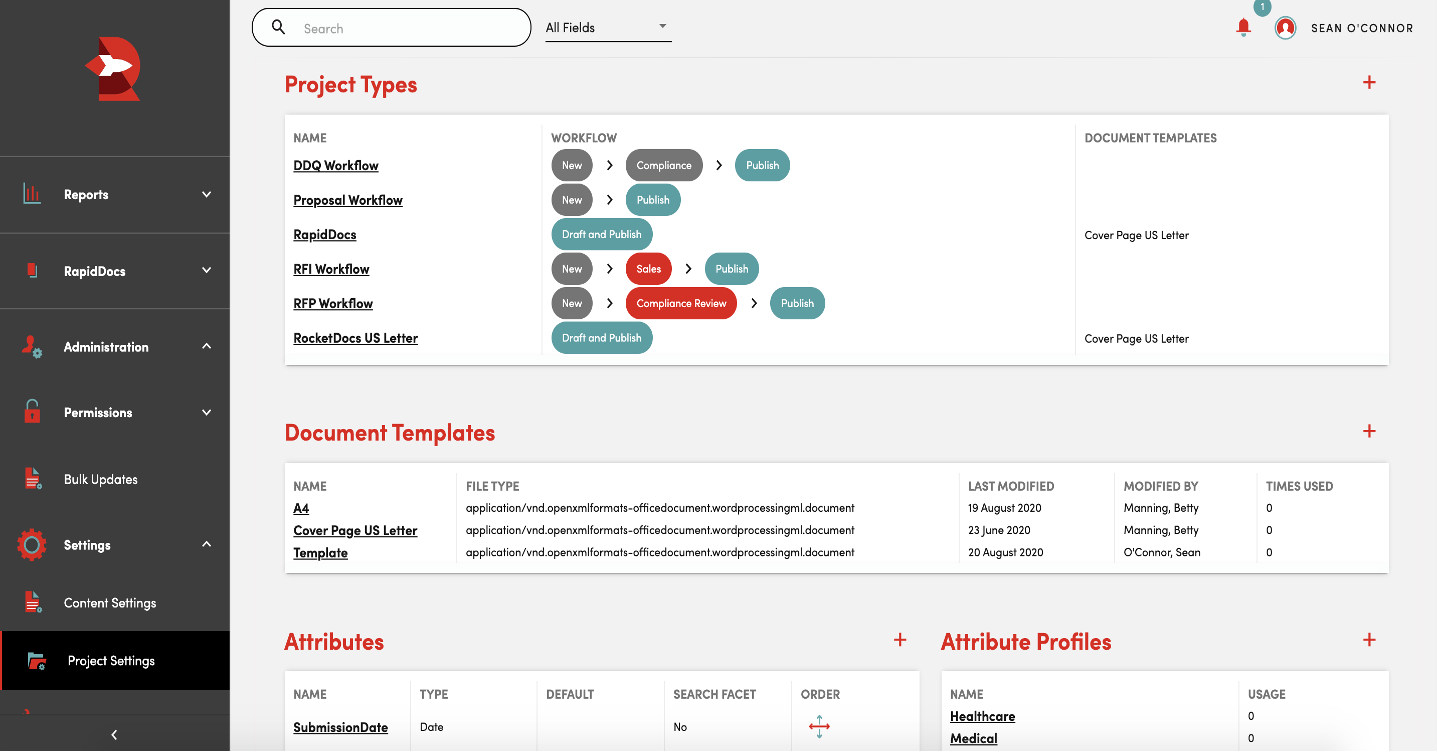Viewport: 1438px width, 752px height.
Task: Click the Settings gear icon
Action: click(32, 544)
